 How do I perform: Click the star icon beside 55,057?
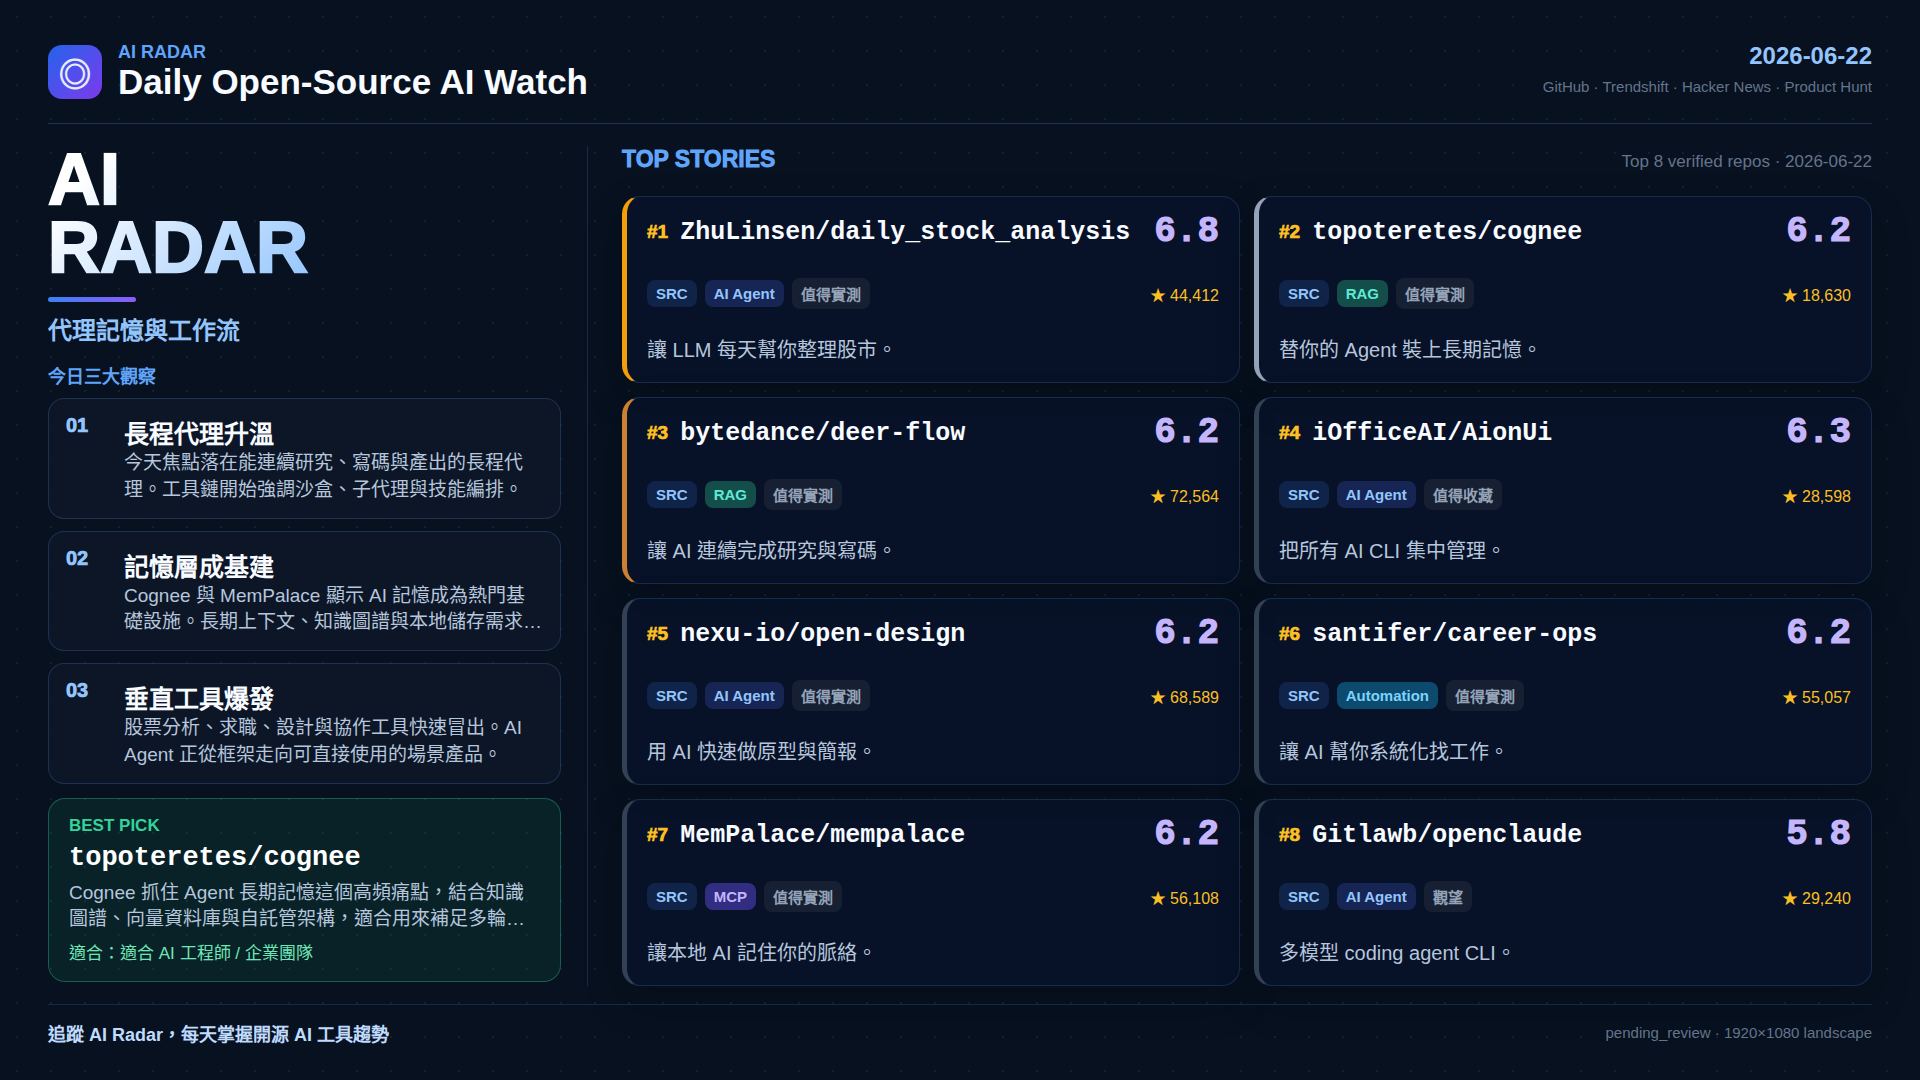[1790, 697]
